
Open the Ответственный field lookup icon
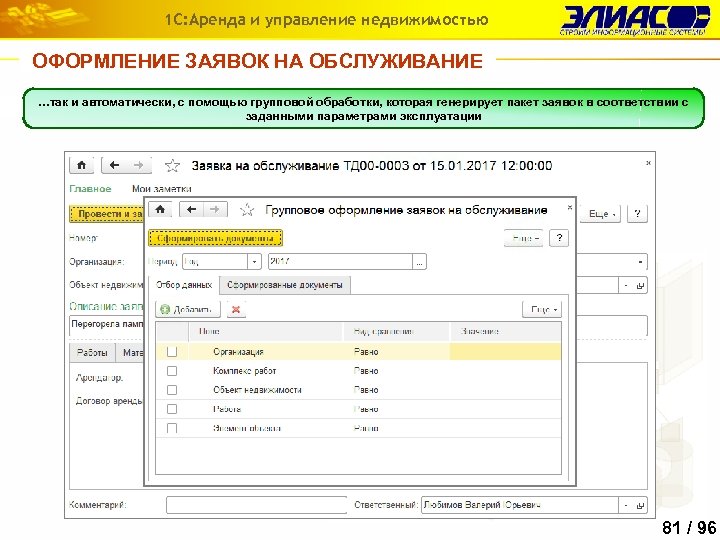640,505
